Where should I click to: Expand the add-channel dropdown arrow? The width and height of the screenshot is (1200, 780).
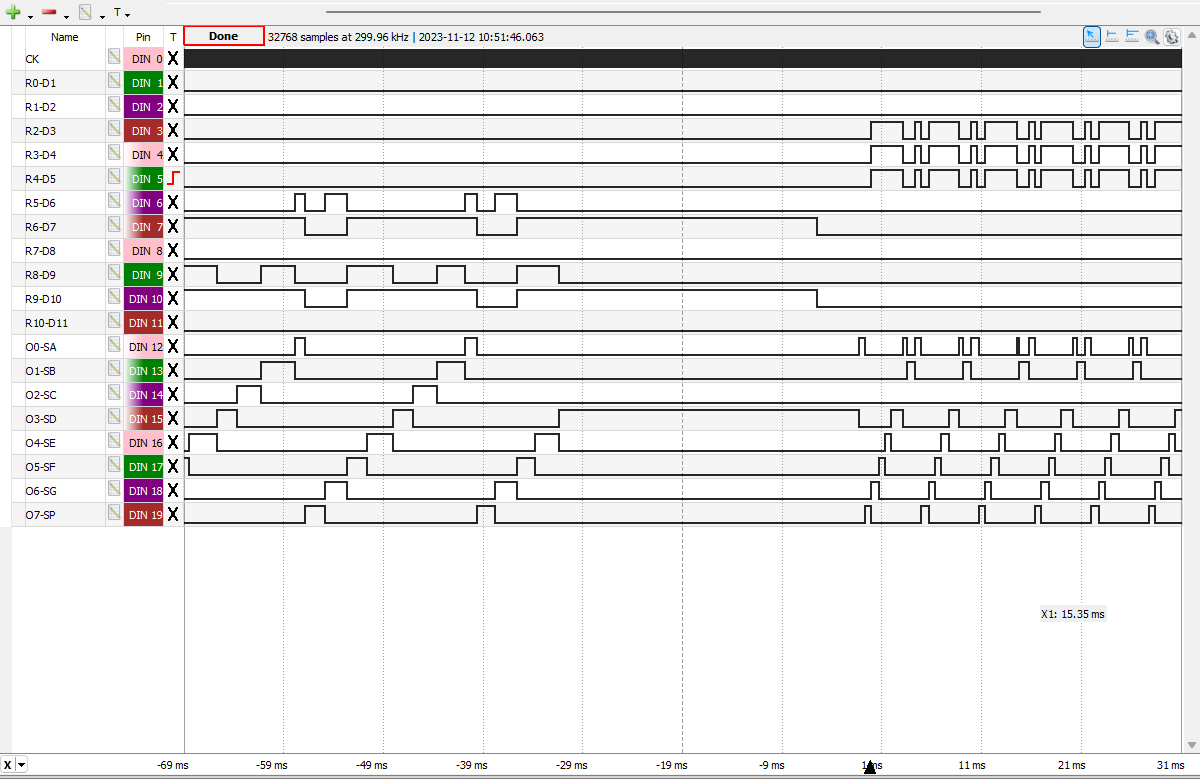(x=30, y=16)
